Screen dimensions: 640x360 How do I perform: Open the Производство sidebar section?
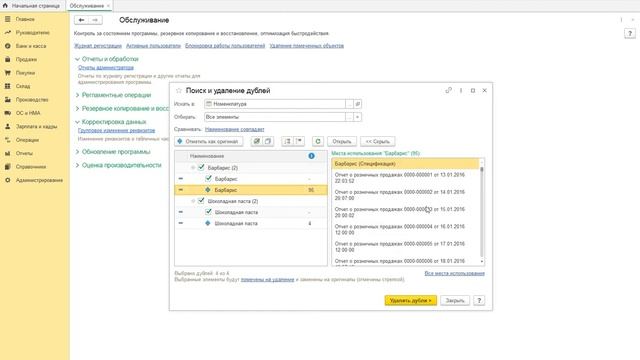coord(32,100)
